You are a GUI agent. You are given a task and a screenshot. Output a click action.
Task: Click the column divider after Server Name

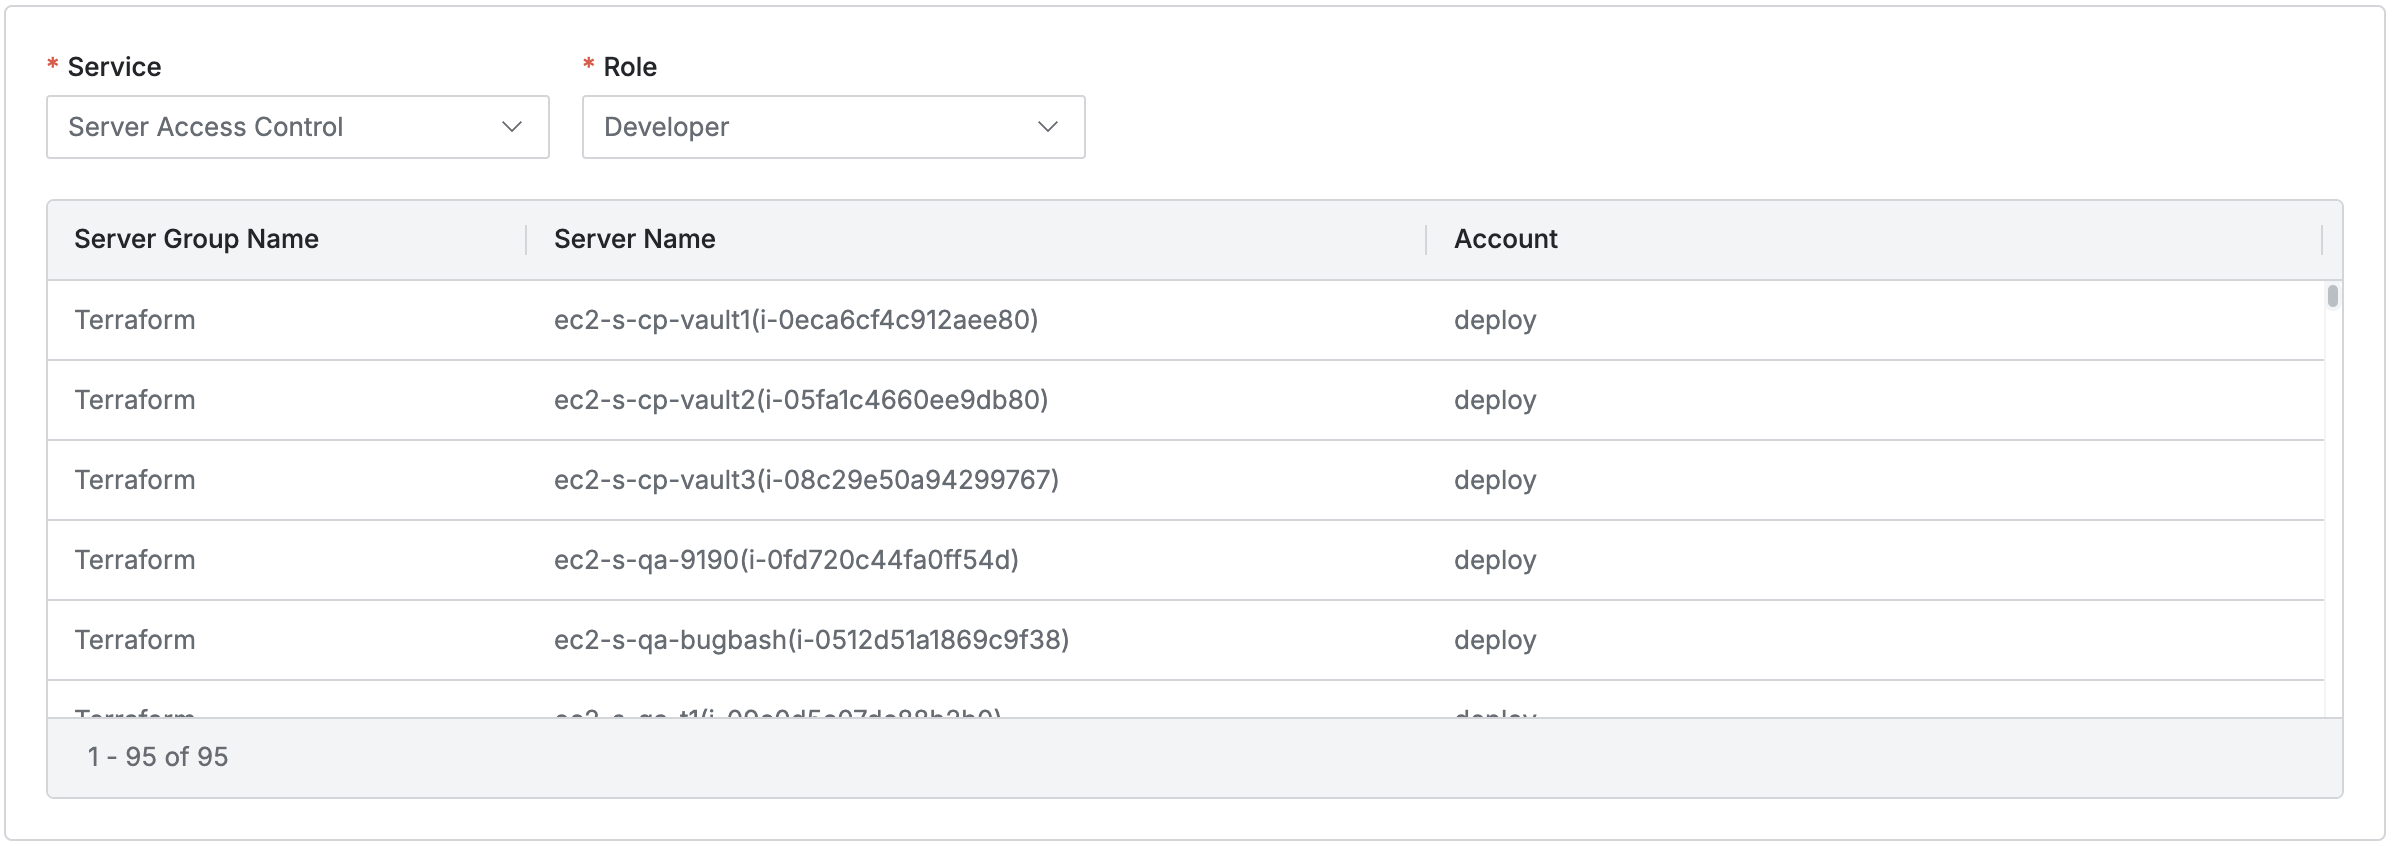pos(1426,240)
